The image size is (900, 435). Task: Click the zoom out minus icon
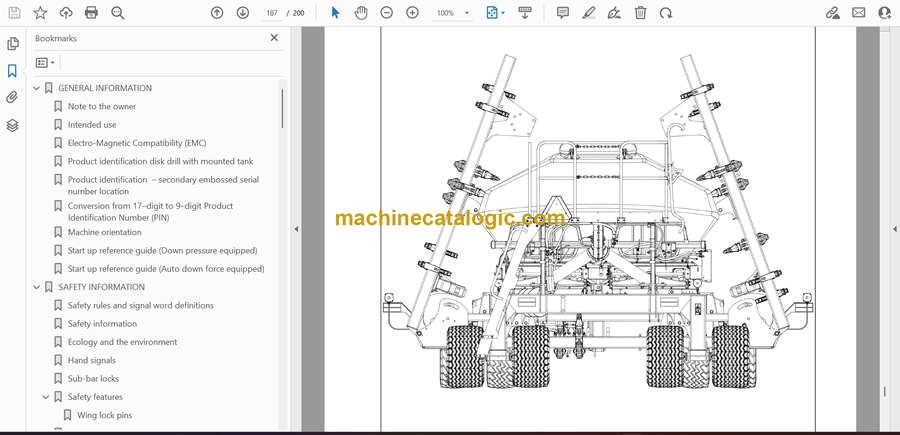point(386,13)
